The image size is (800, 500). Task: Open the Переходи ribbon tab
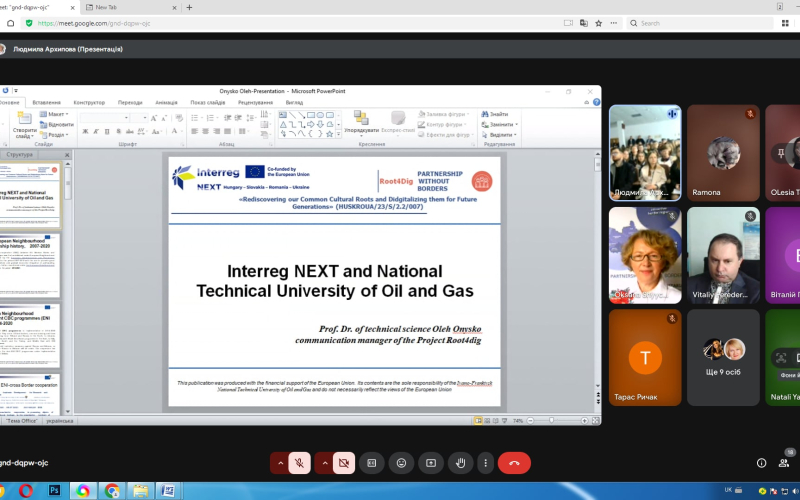(130, 103)
